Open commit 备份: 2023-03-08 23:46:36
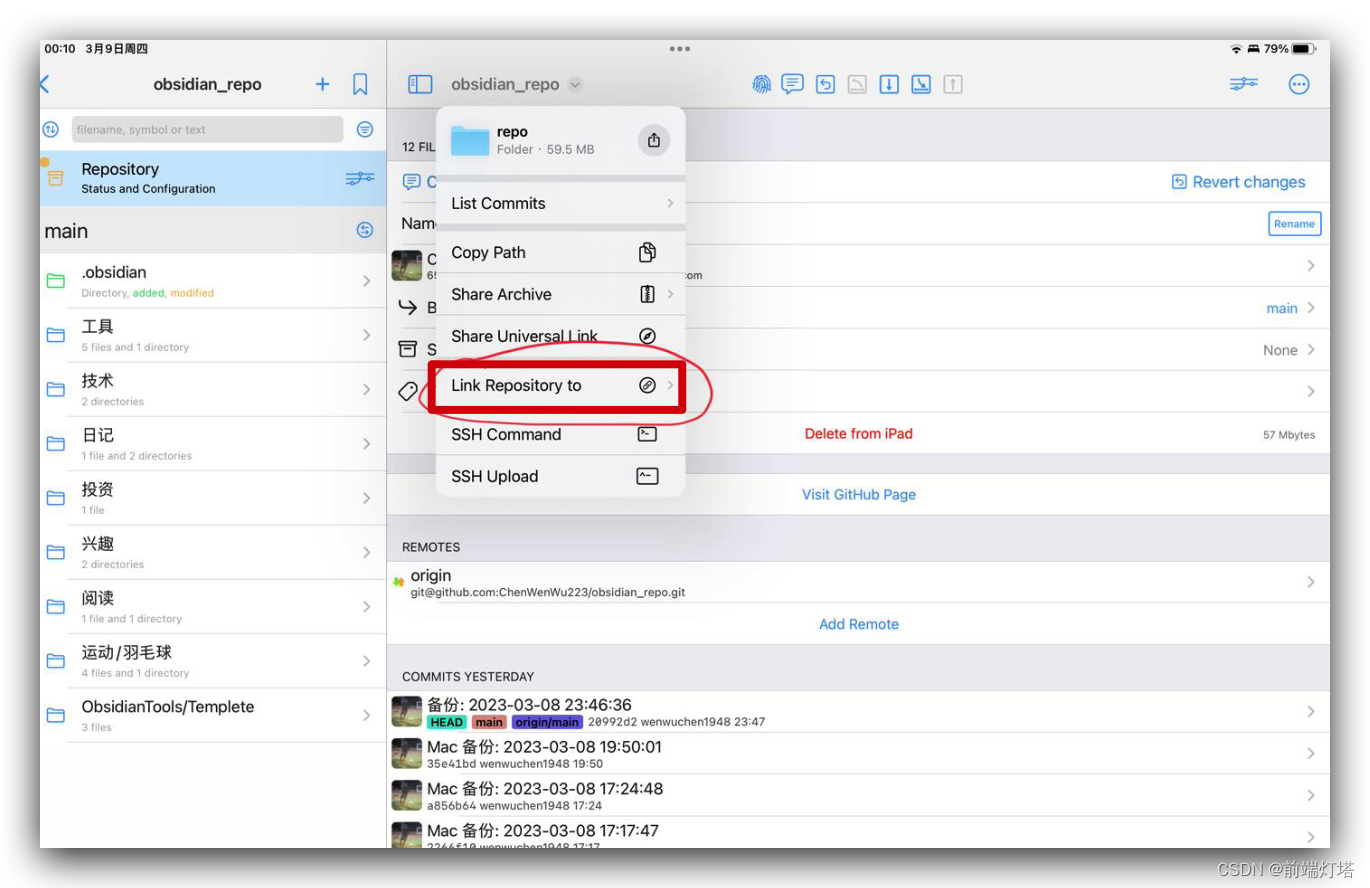The width and height of the screenshot is (1370, 888). pyautogui.click(x=858, y=712)
